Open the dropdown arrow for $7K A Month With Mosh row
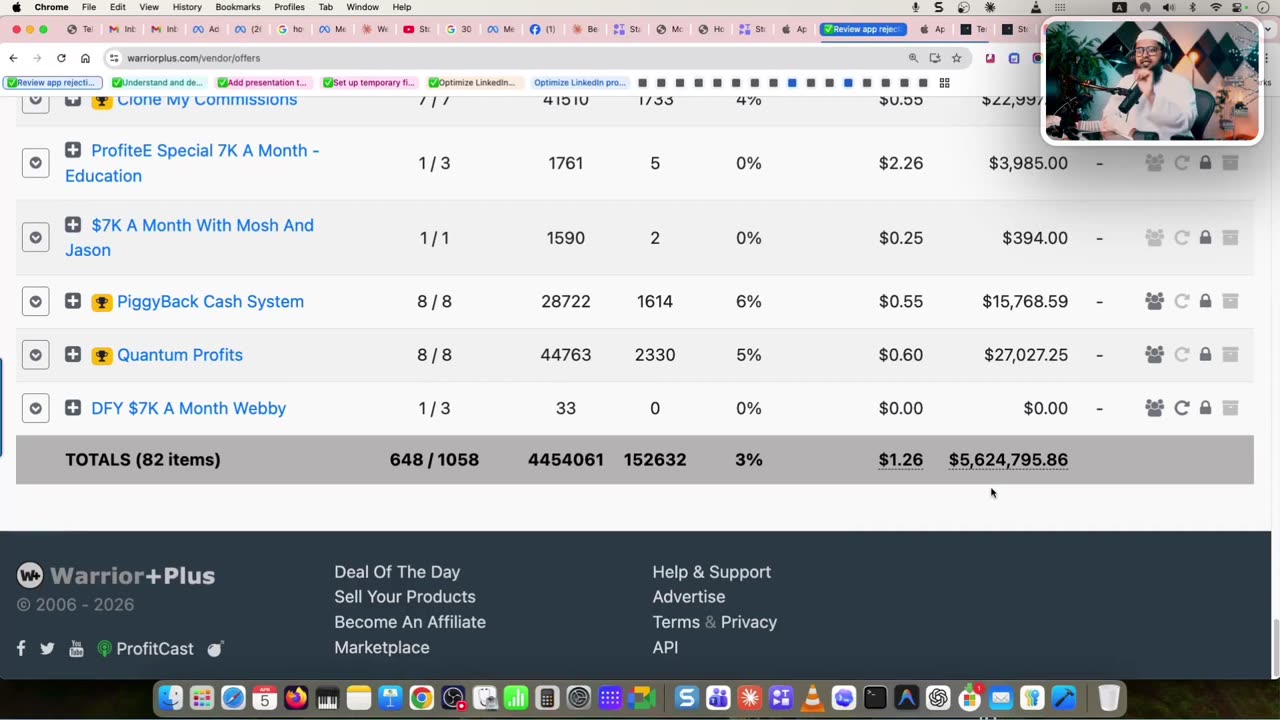 pyautogui.click(x=35, y=238)
